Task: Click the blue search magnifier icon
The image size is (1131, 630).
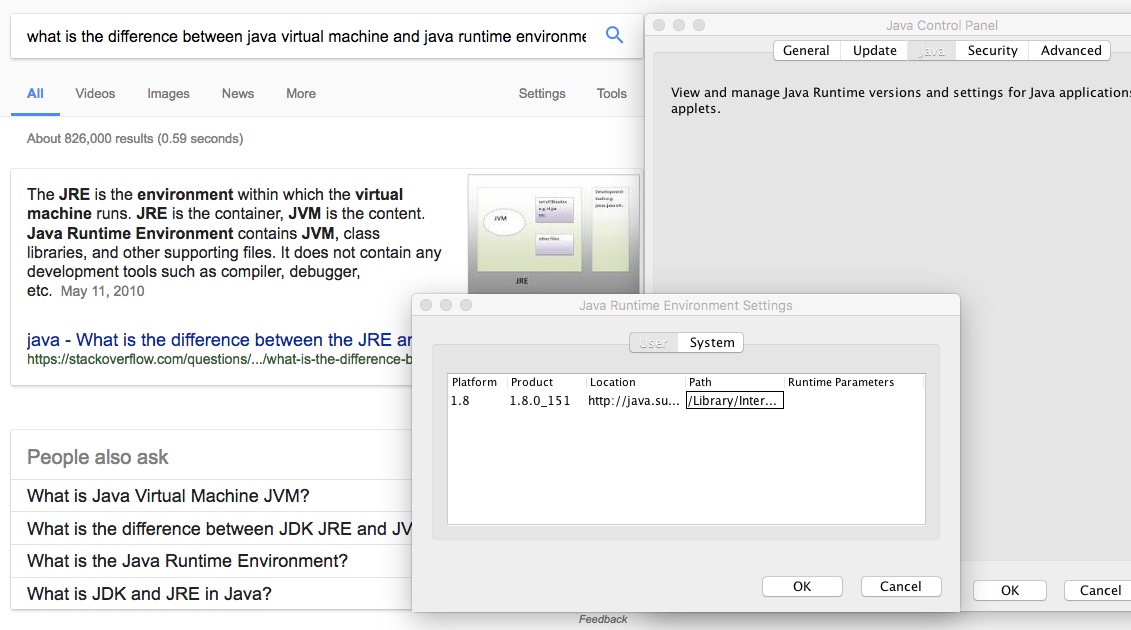Action: click(614, 35)
